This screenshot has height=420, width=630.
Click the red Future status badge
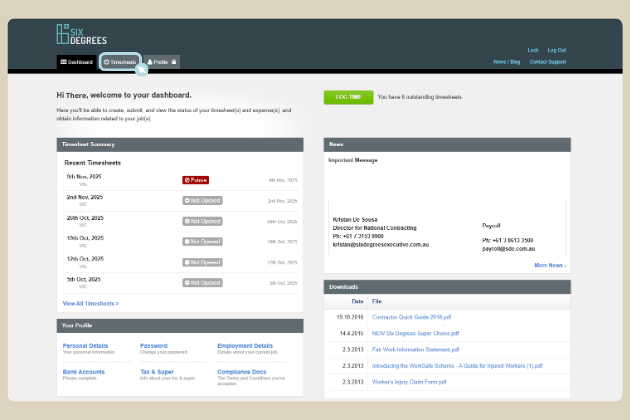196,180
